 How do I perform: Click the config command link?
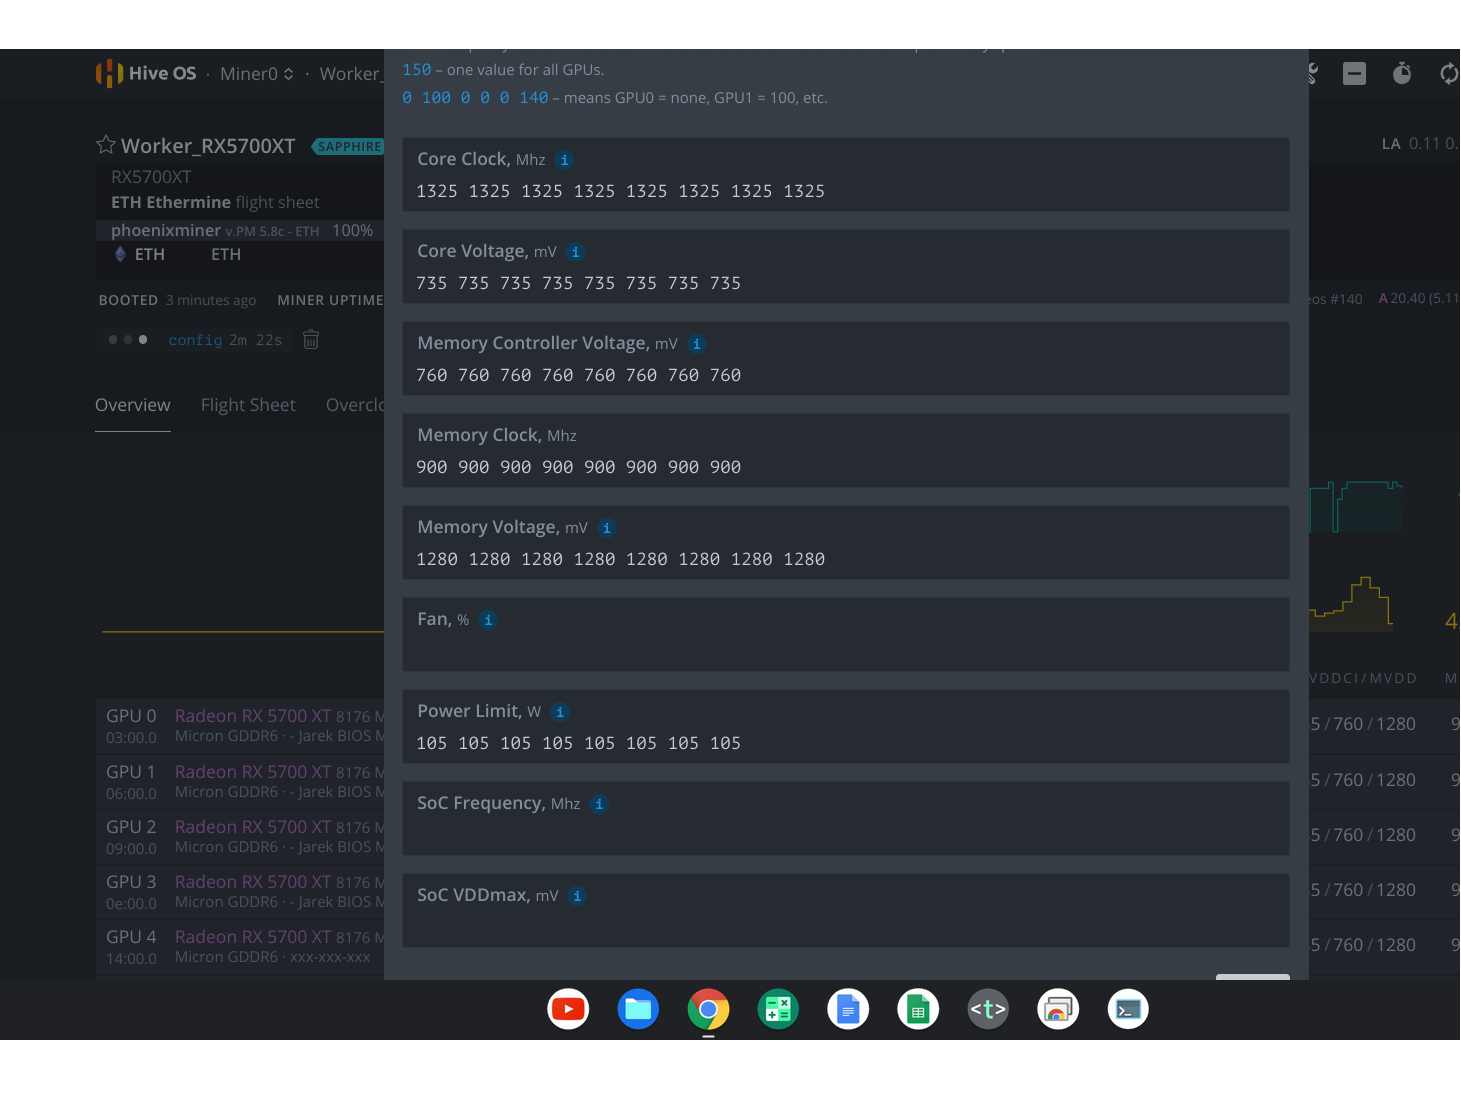pyautogui.click(x=195, y=340)
